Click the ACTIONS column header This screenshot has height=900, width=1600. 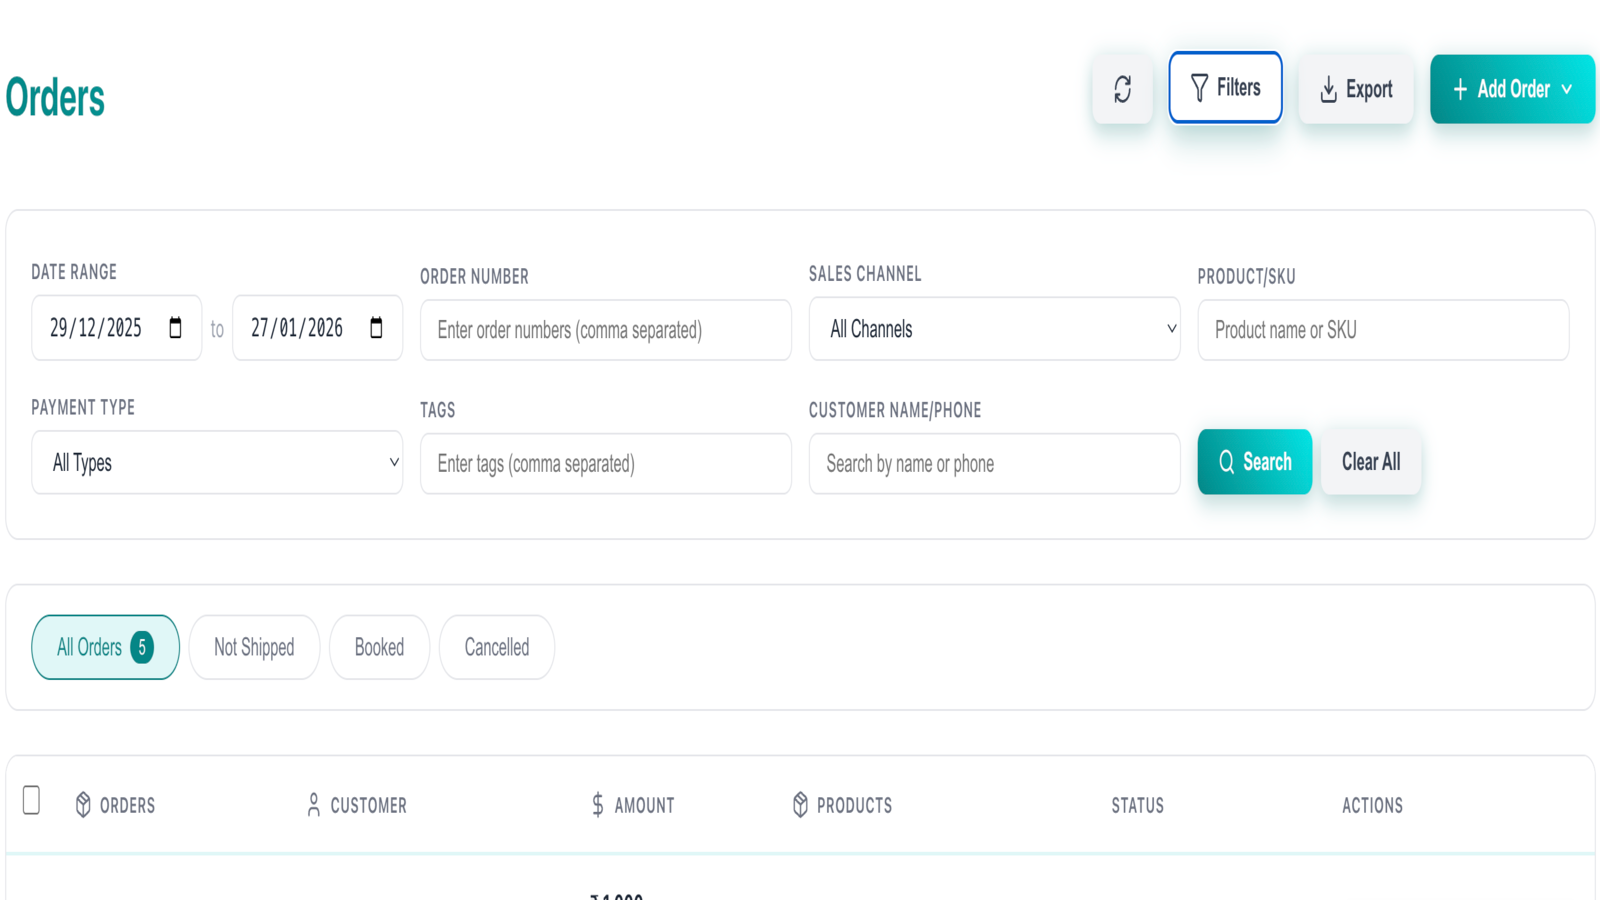[1372, 805]
